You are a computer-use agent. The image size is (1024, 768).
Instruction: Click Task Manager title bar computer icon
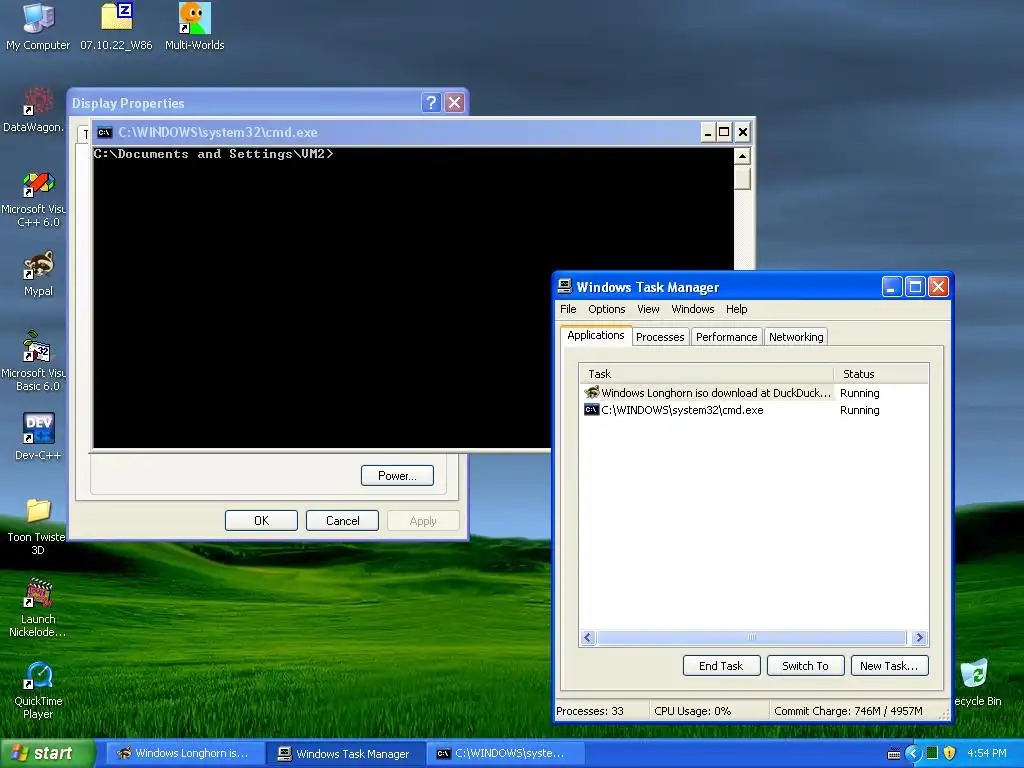pos(564,287)
